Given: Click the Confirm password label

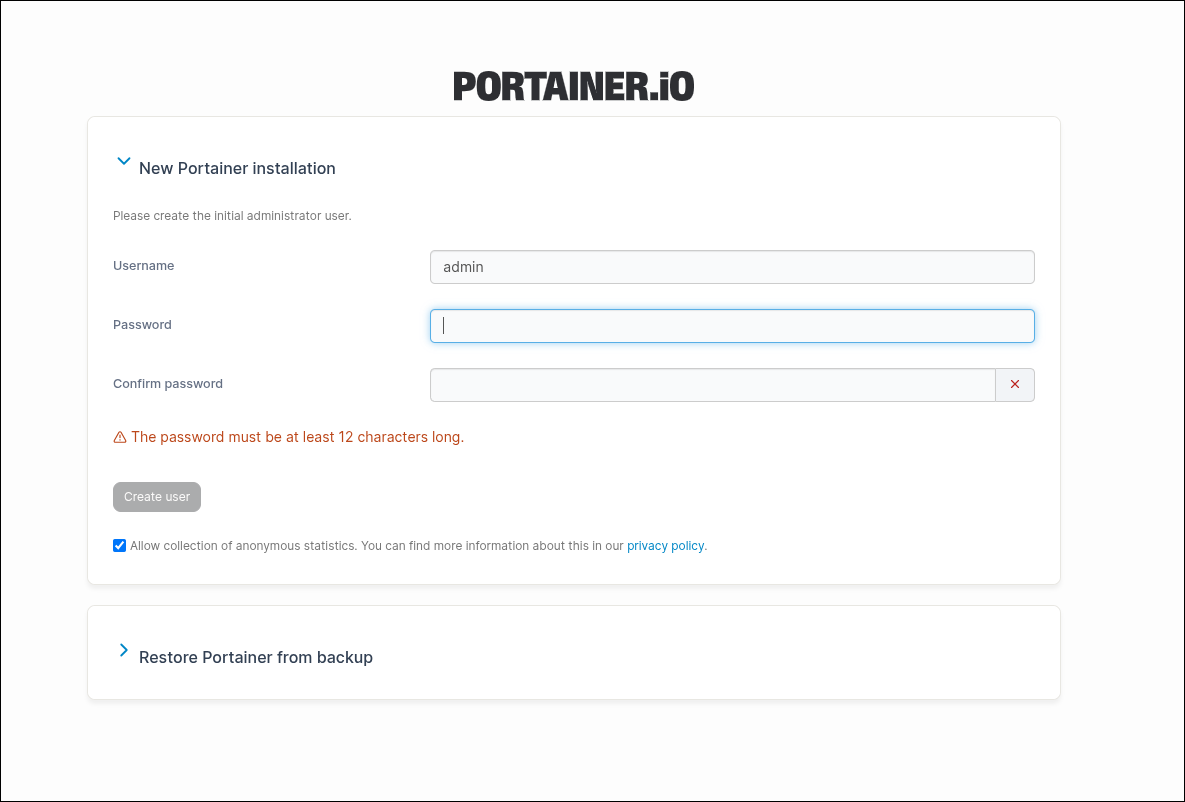Looking at the screenshot, I should coord(168,384).
